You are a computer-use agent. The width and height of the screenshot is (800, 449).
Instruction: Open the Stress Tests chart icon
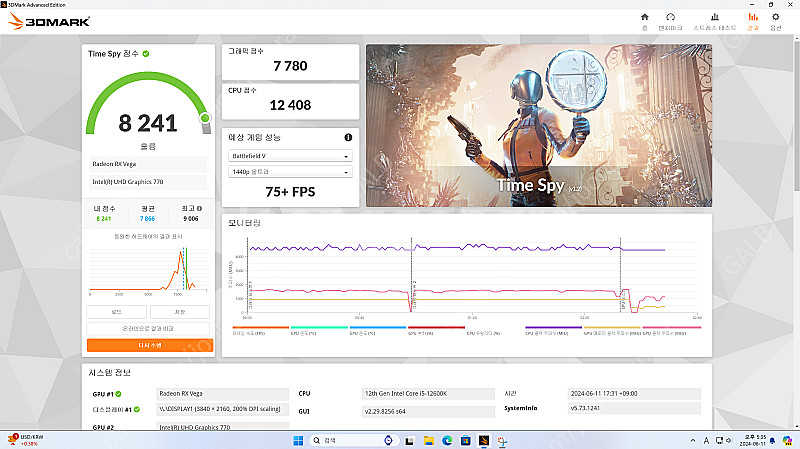click(715, 17)
